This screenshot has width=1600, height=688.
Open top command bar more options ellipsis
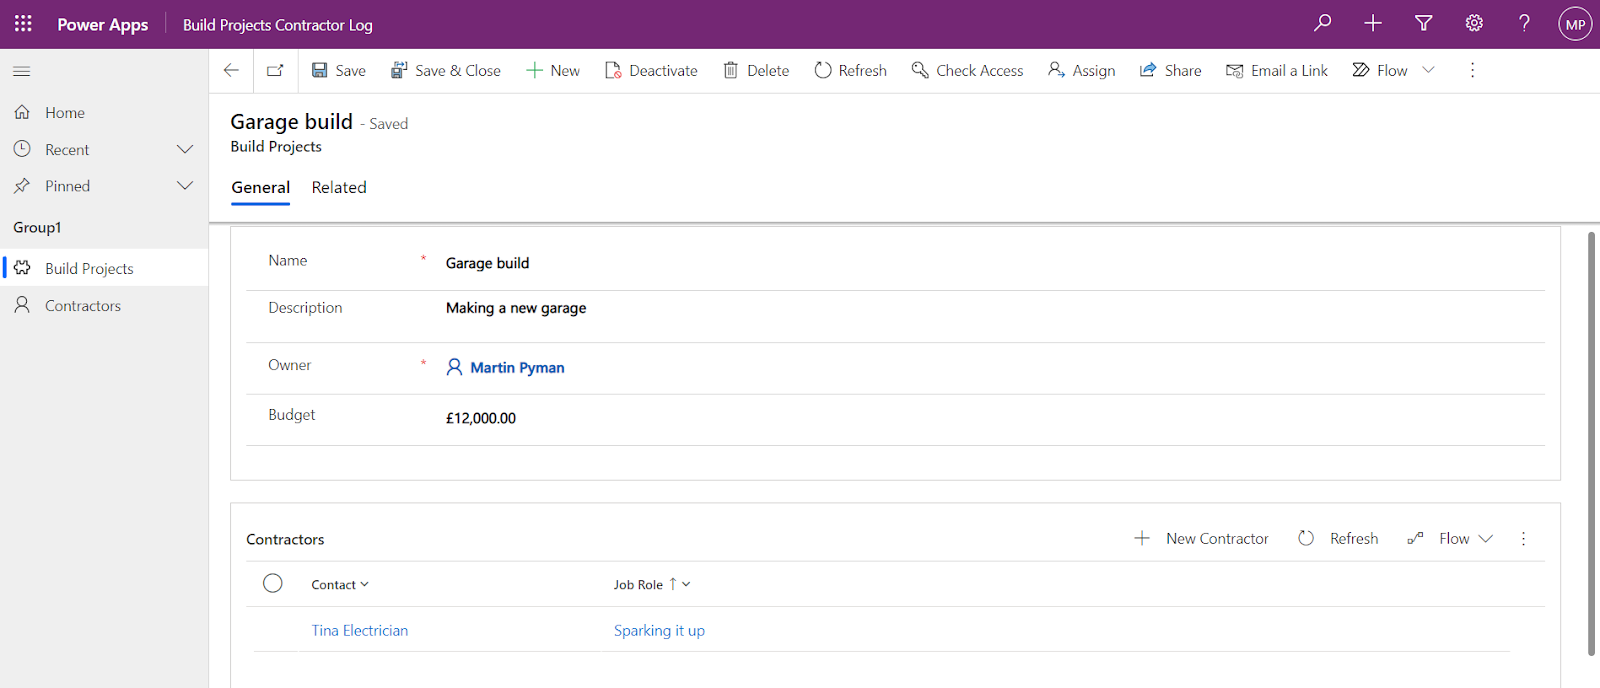pos(1472,70)
